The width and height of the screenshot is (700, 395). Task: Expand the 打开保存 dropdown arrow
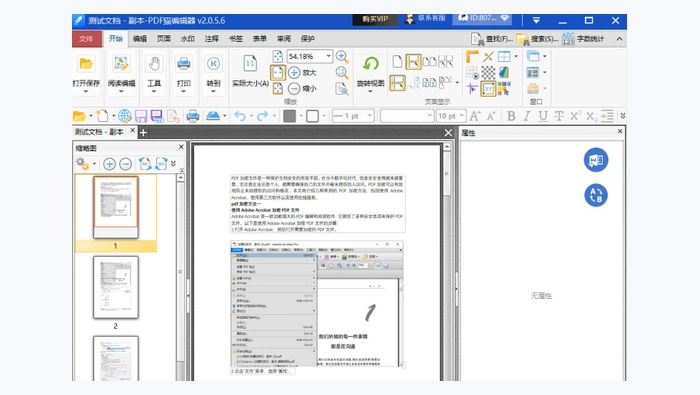pos(86,91)
